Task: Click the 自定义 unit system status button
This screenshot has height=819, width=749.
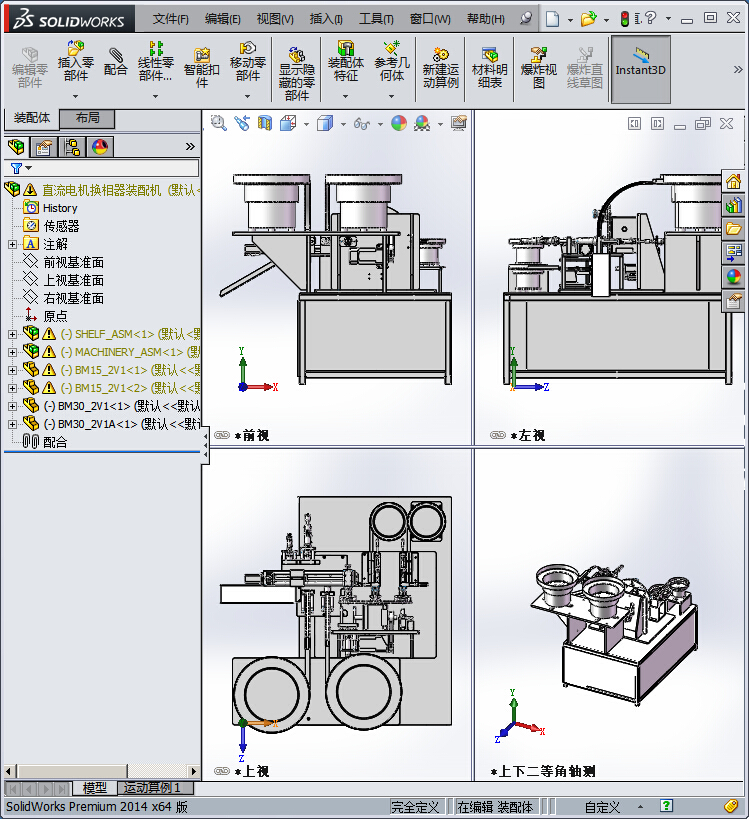Action: coord(602,806)
